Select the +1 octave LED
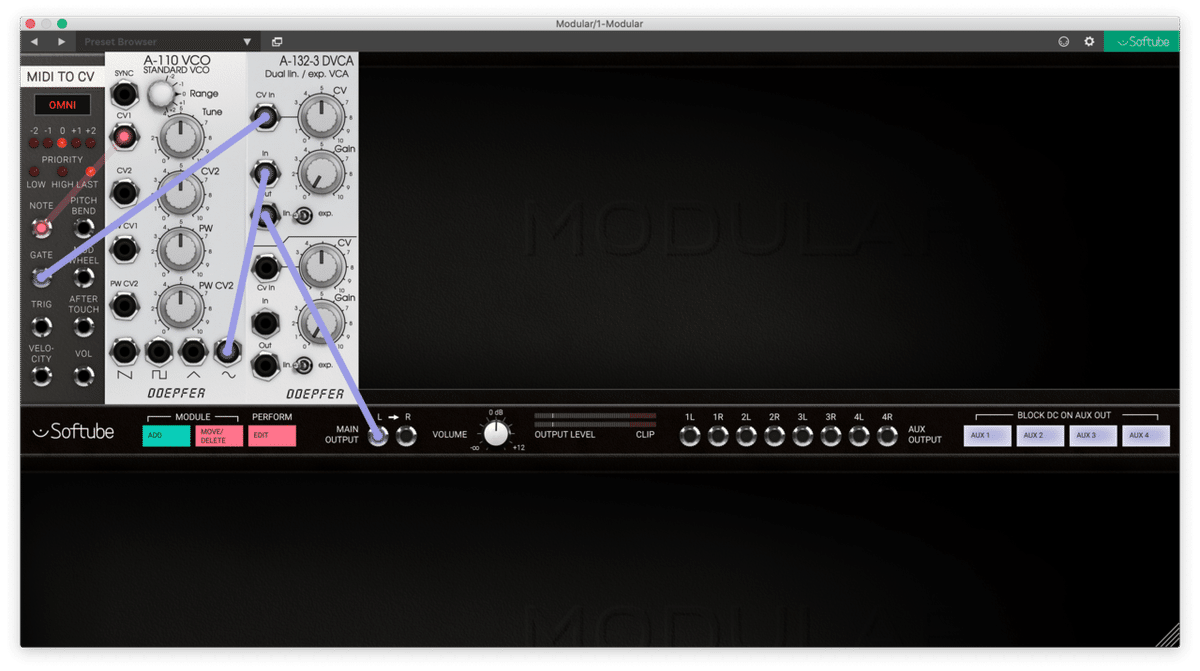Viewport: 1200px width, 671px height. (x=76, y=143)
